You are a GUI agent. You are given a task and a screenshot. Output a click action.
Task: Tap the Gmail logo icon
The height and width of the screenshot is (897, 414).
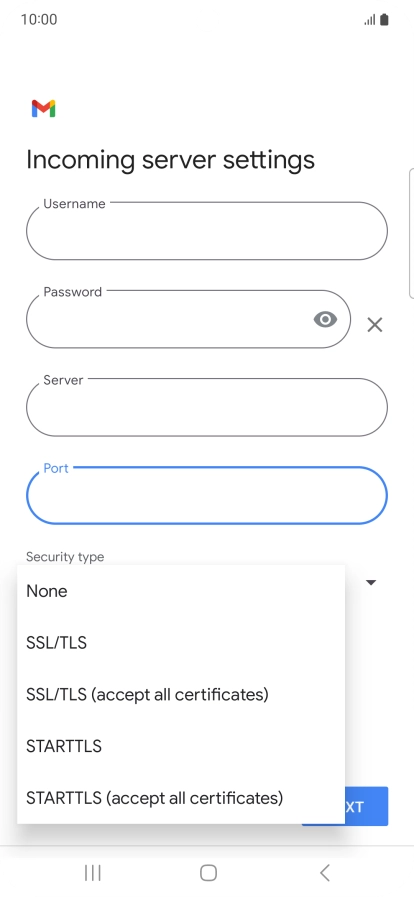(x=43, y=109)
